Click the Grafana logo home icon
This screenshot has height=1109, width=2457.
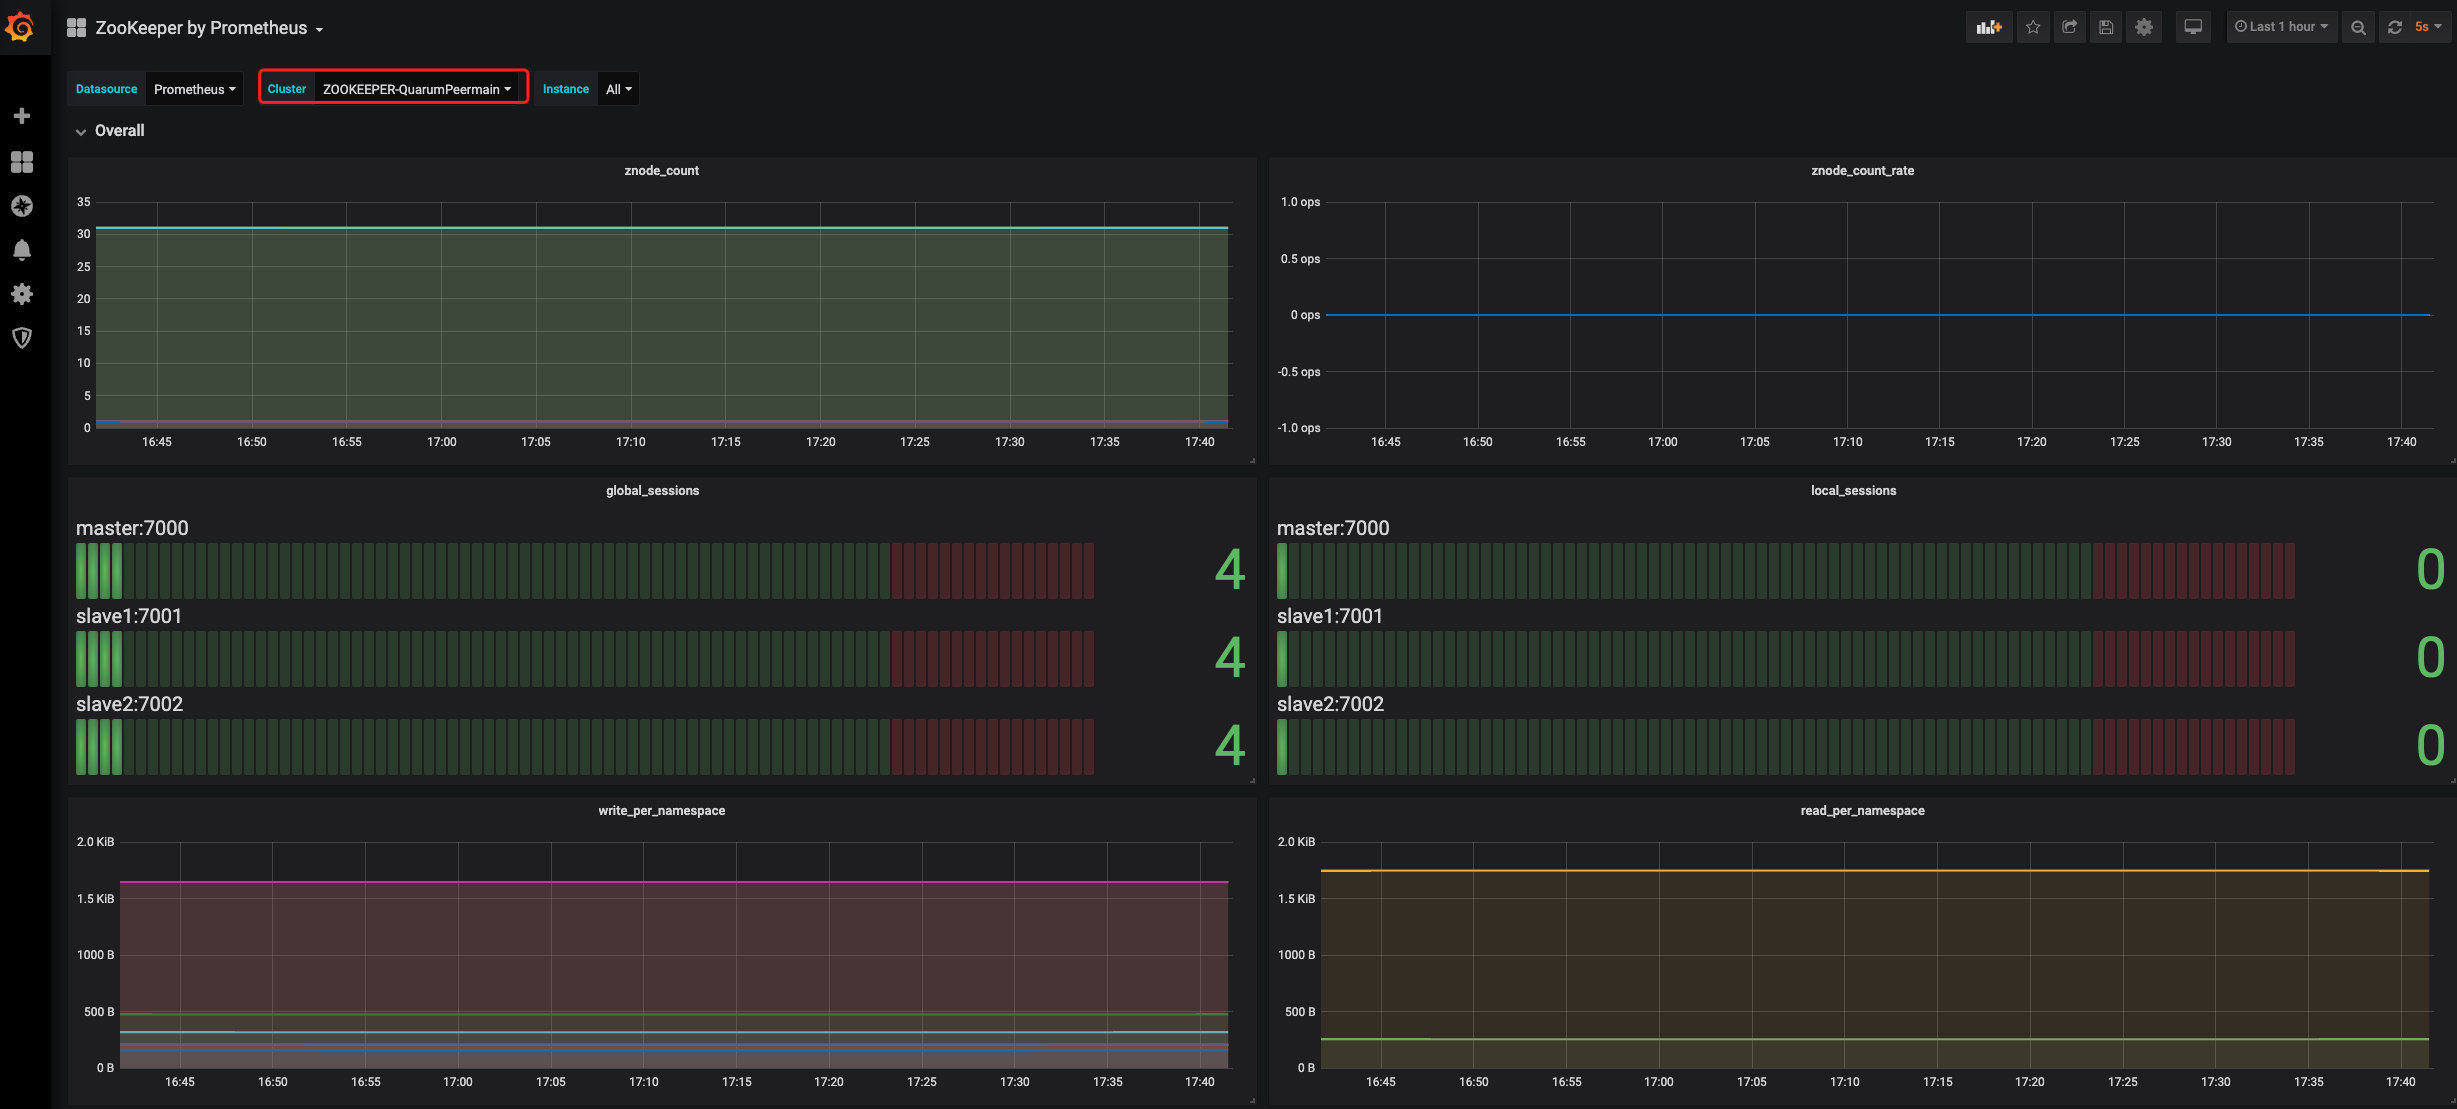click(21, 27)
